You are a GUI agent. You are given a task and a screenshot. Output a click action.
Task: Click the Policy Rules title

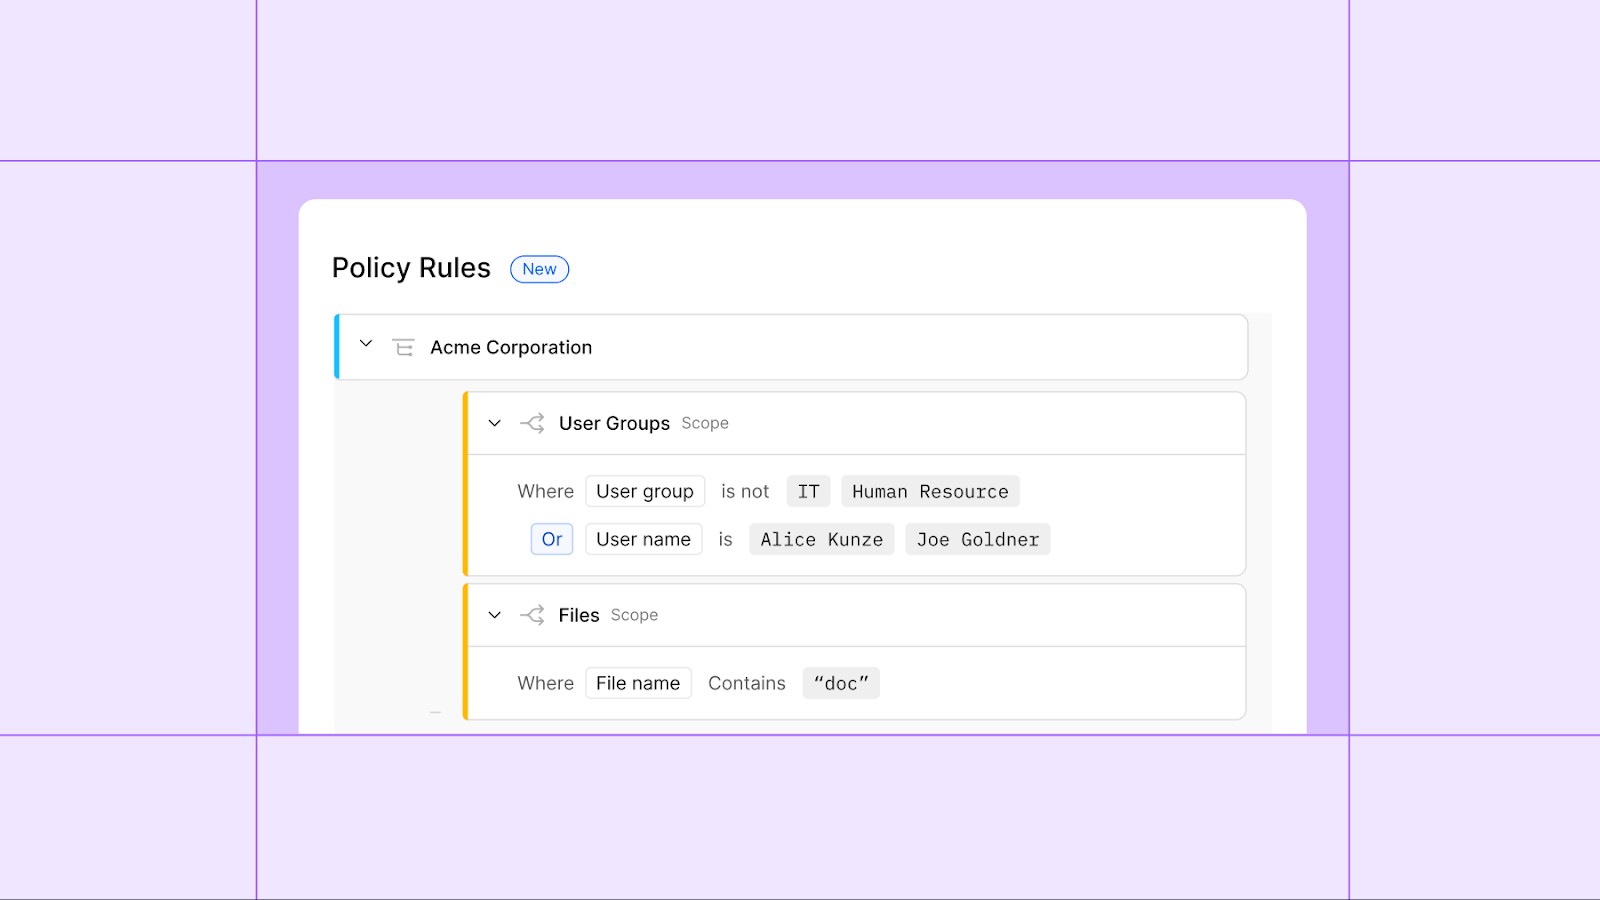click(x=411, y=268)
